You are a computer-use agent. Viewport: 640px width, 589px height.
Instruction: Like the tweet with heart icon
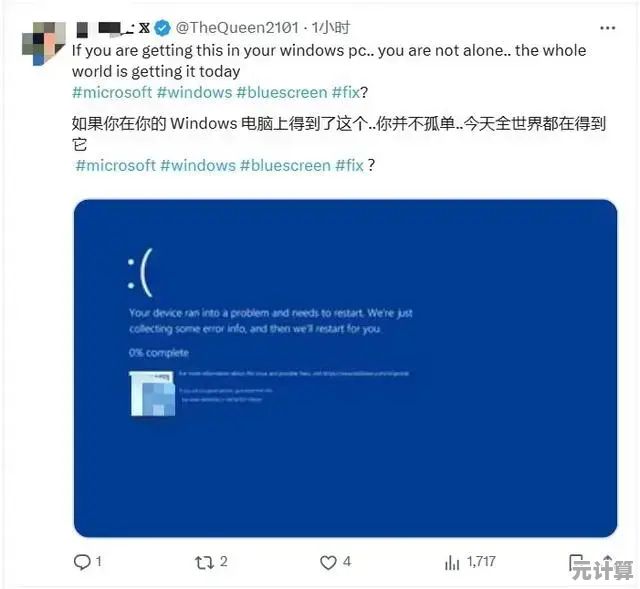pos(328,563)
